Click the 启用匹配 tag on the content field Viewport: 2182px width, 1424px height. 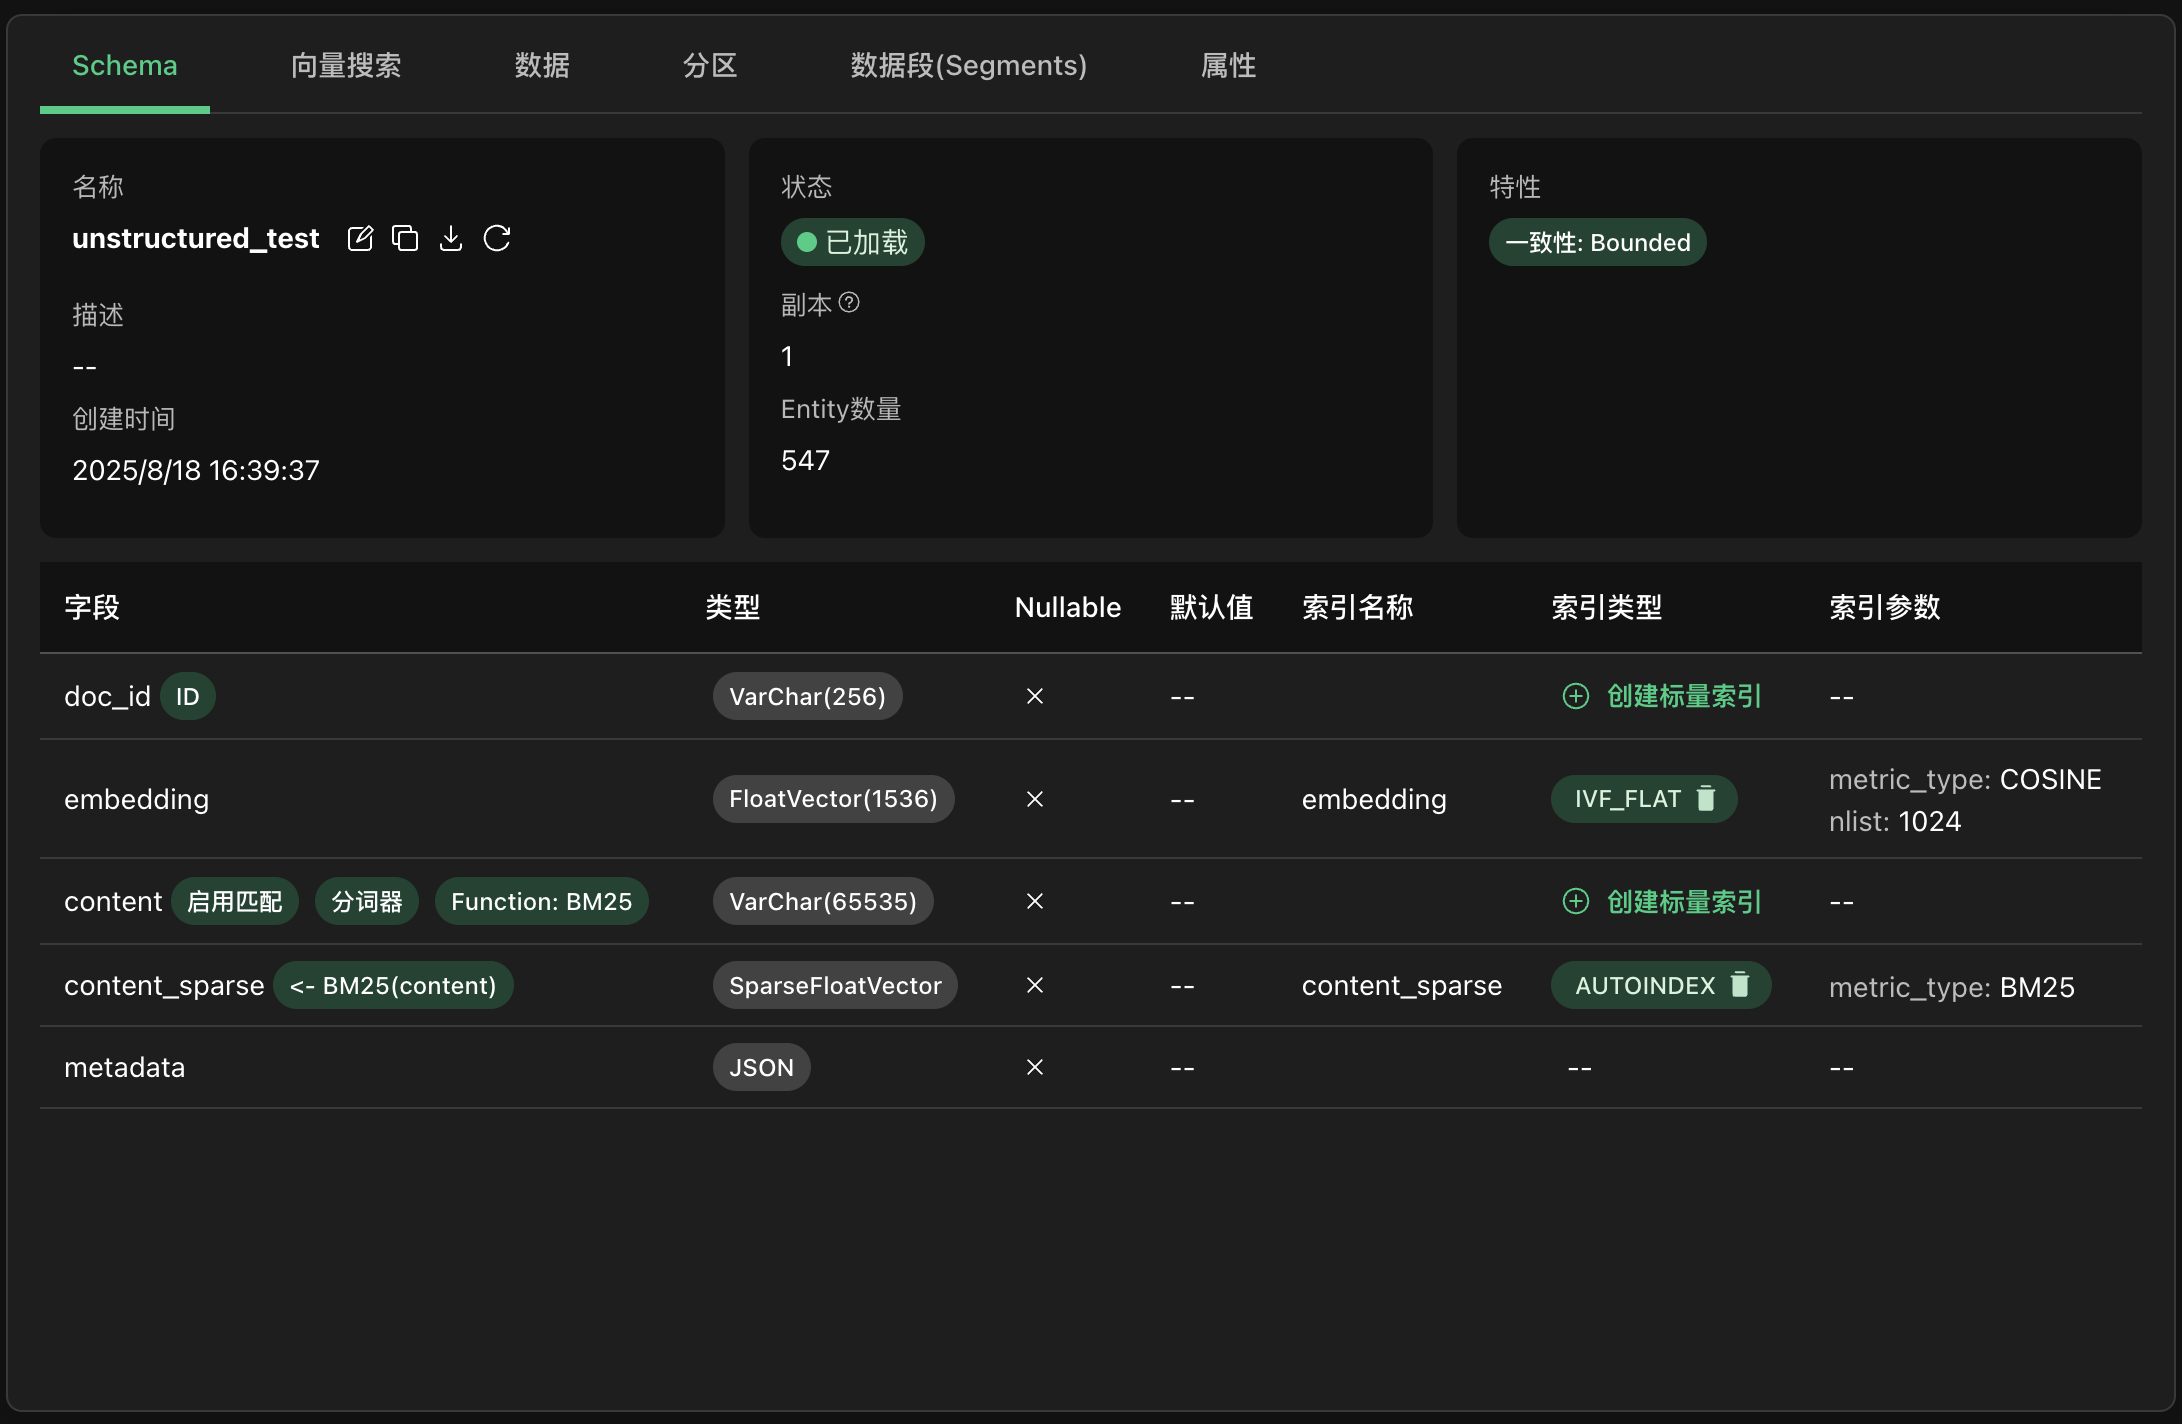[x=235, y=902]
